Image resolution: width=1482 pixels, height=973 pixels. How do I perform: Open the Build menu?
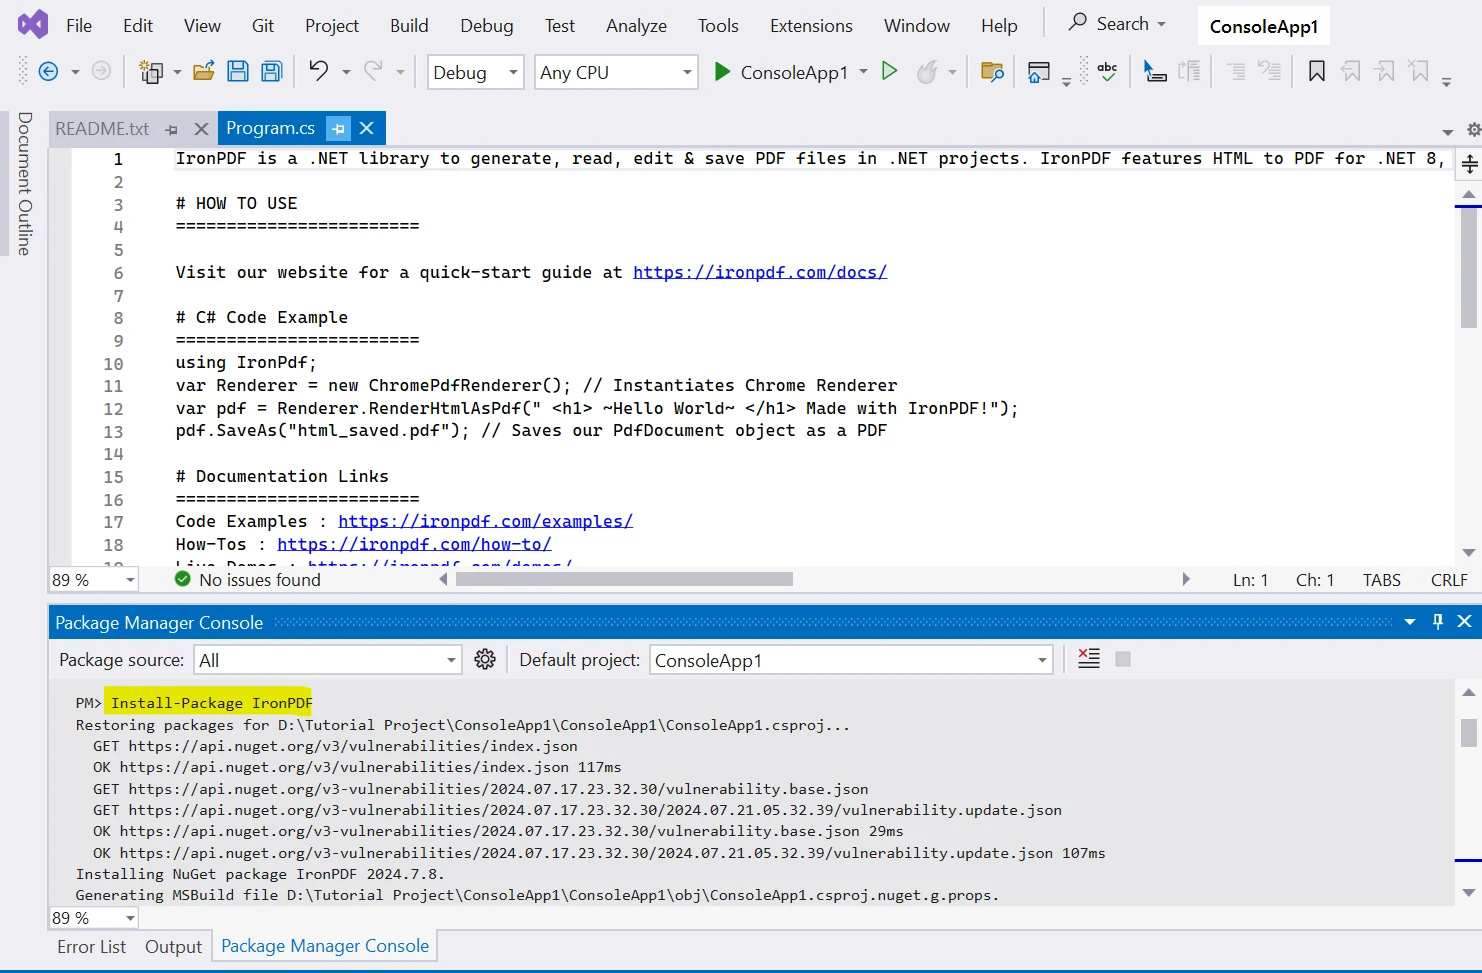(409, 26)
